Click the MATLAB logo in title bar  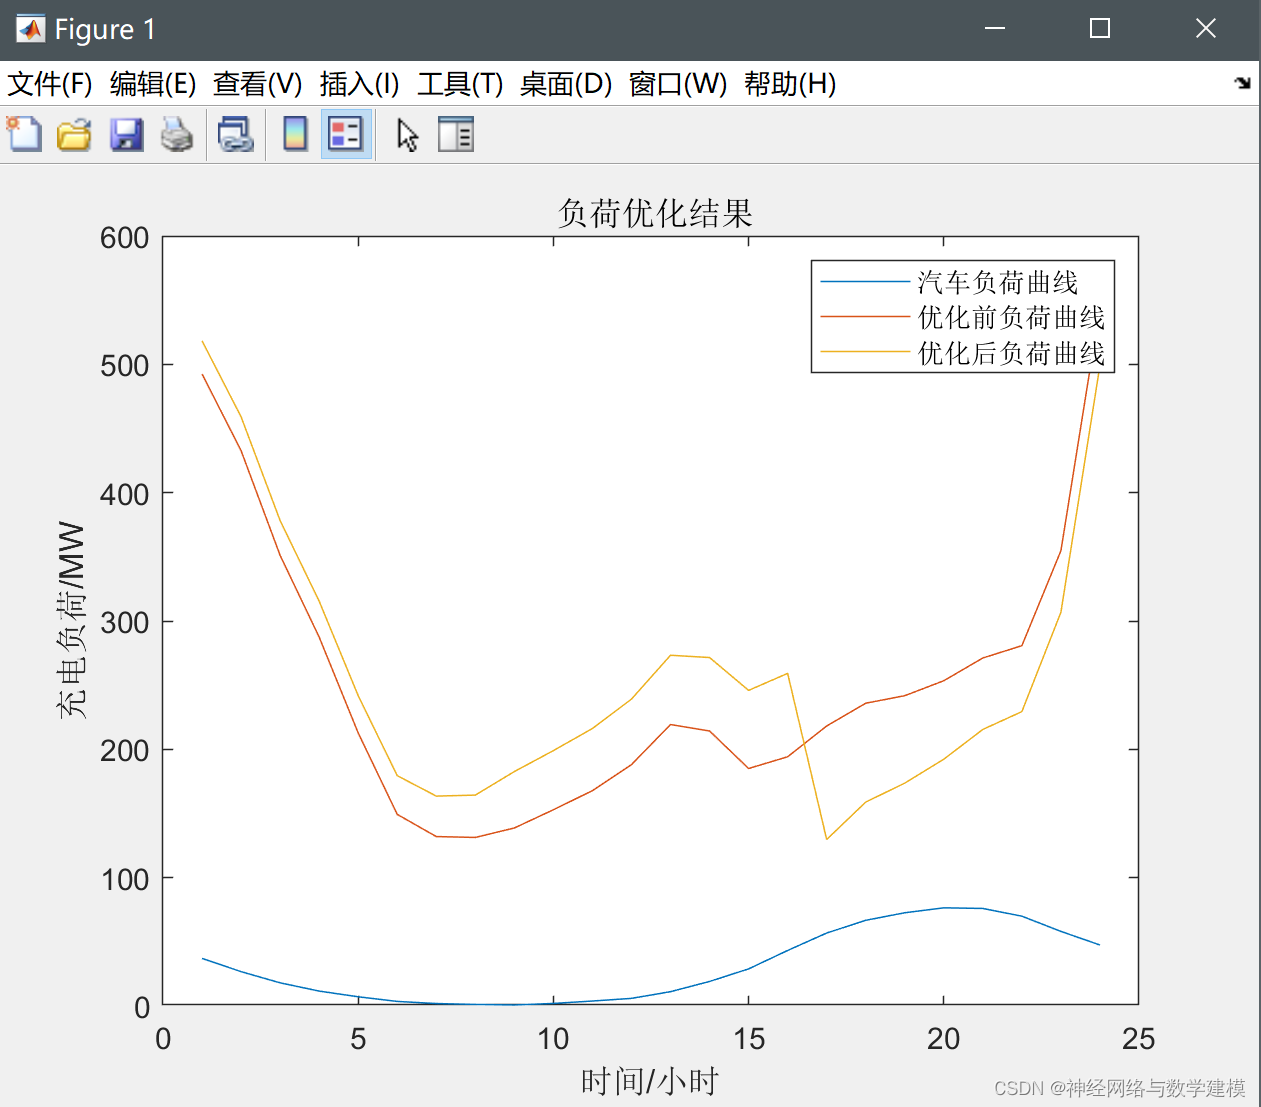[31, 29]
